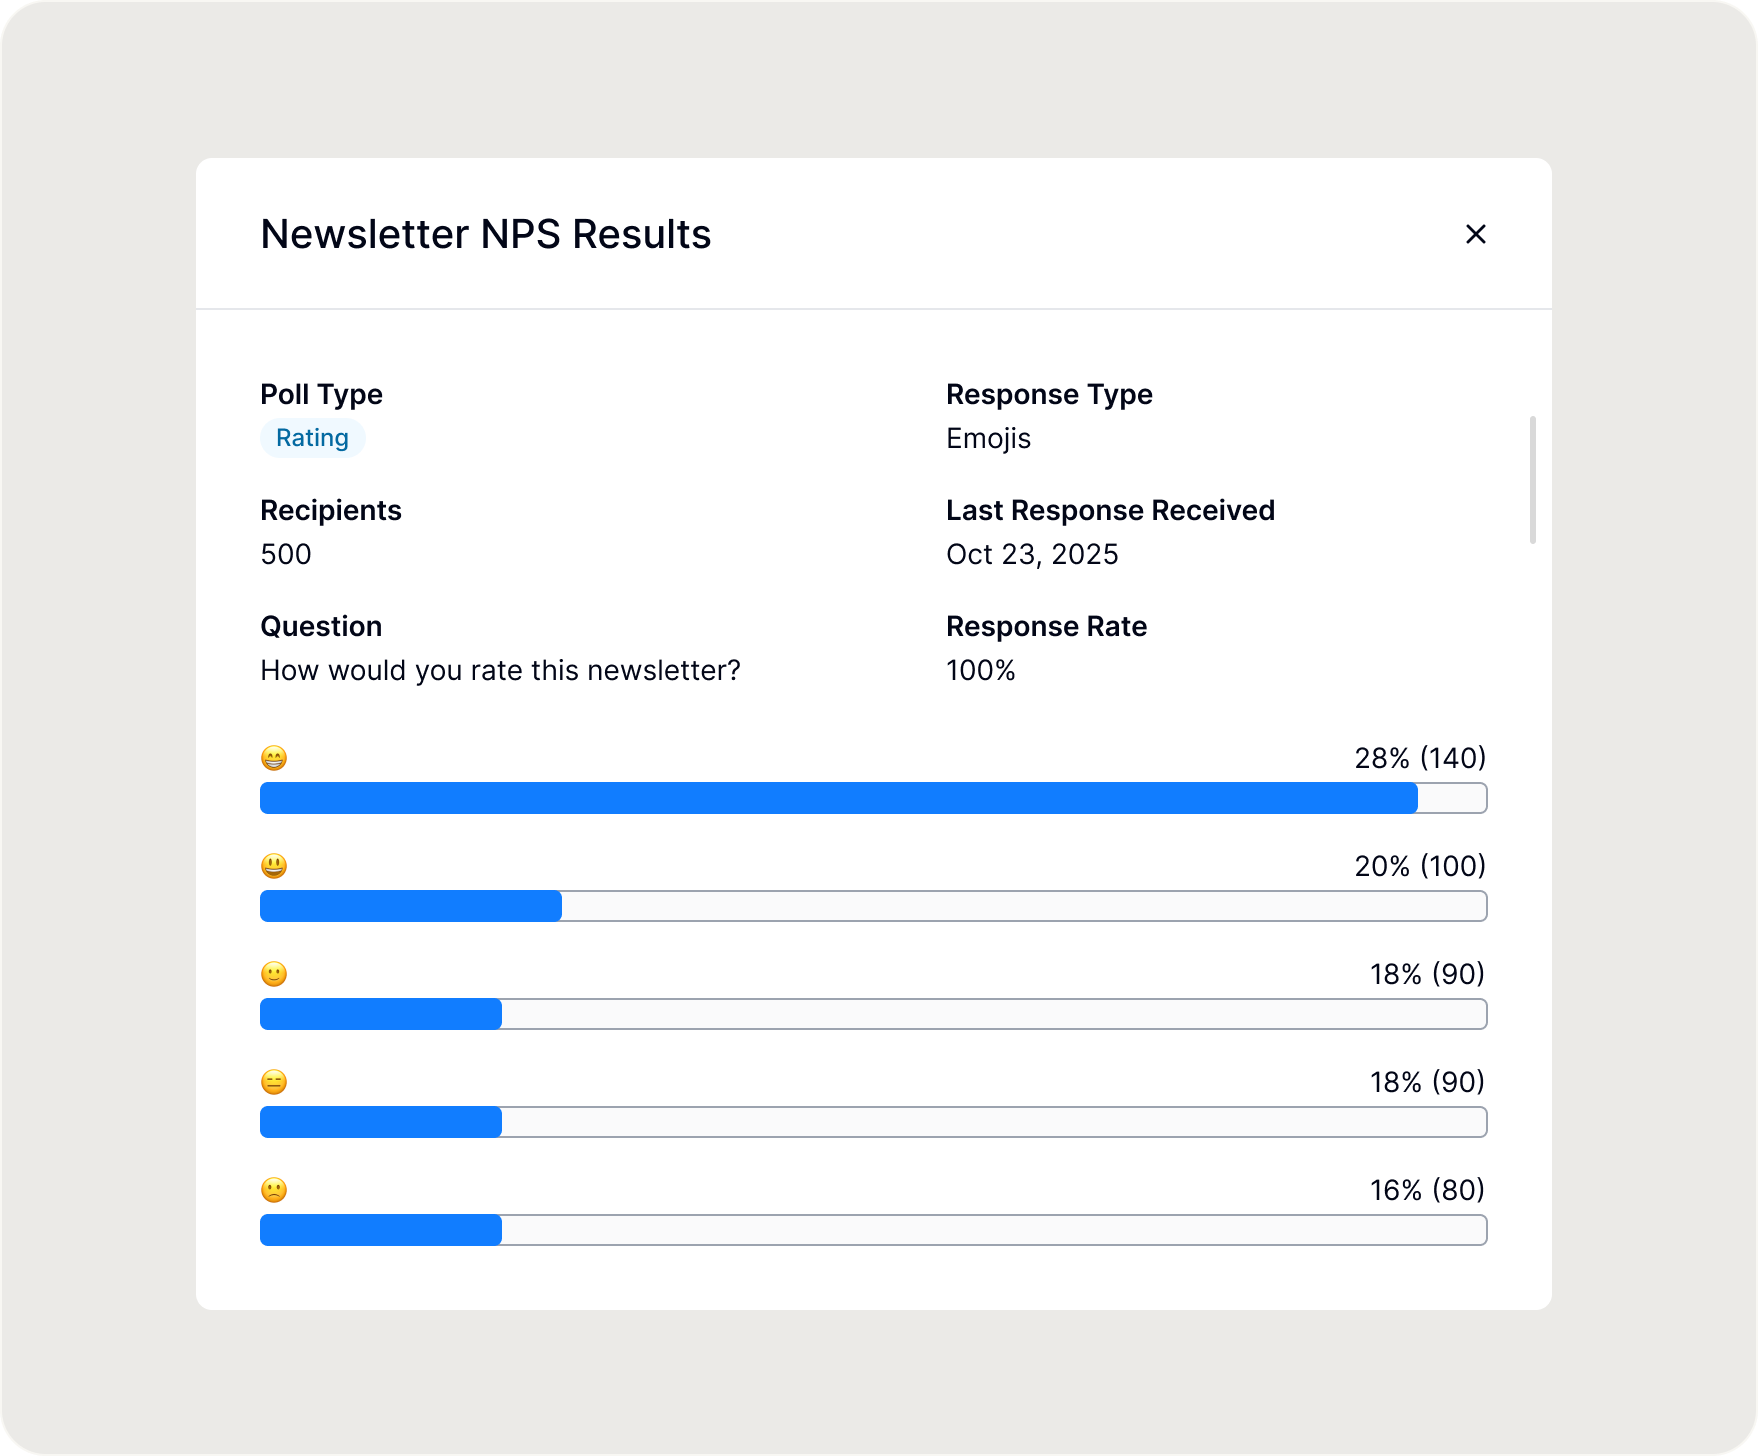The width and height of the screenshot is (1758, 1456).
Task: Click the 16% result progress bar
Action: point(872,1230)
